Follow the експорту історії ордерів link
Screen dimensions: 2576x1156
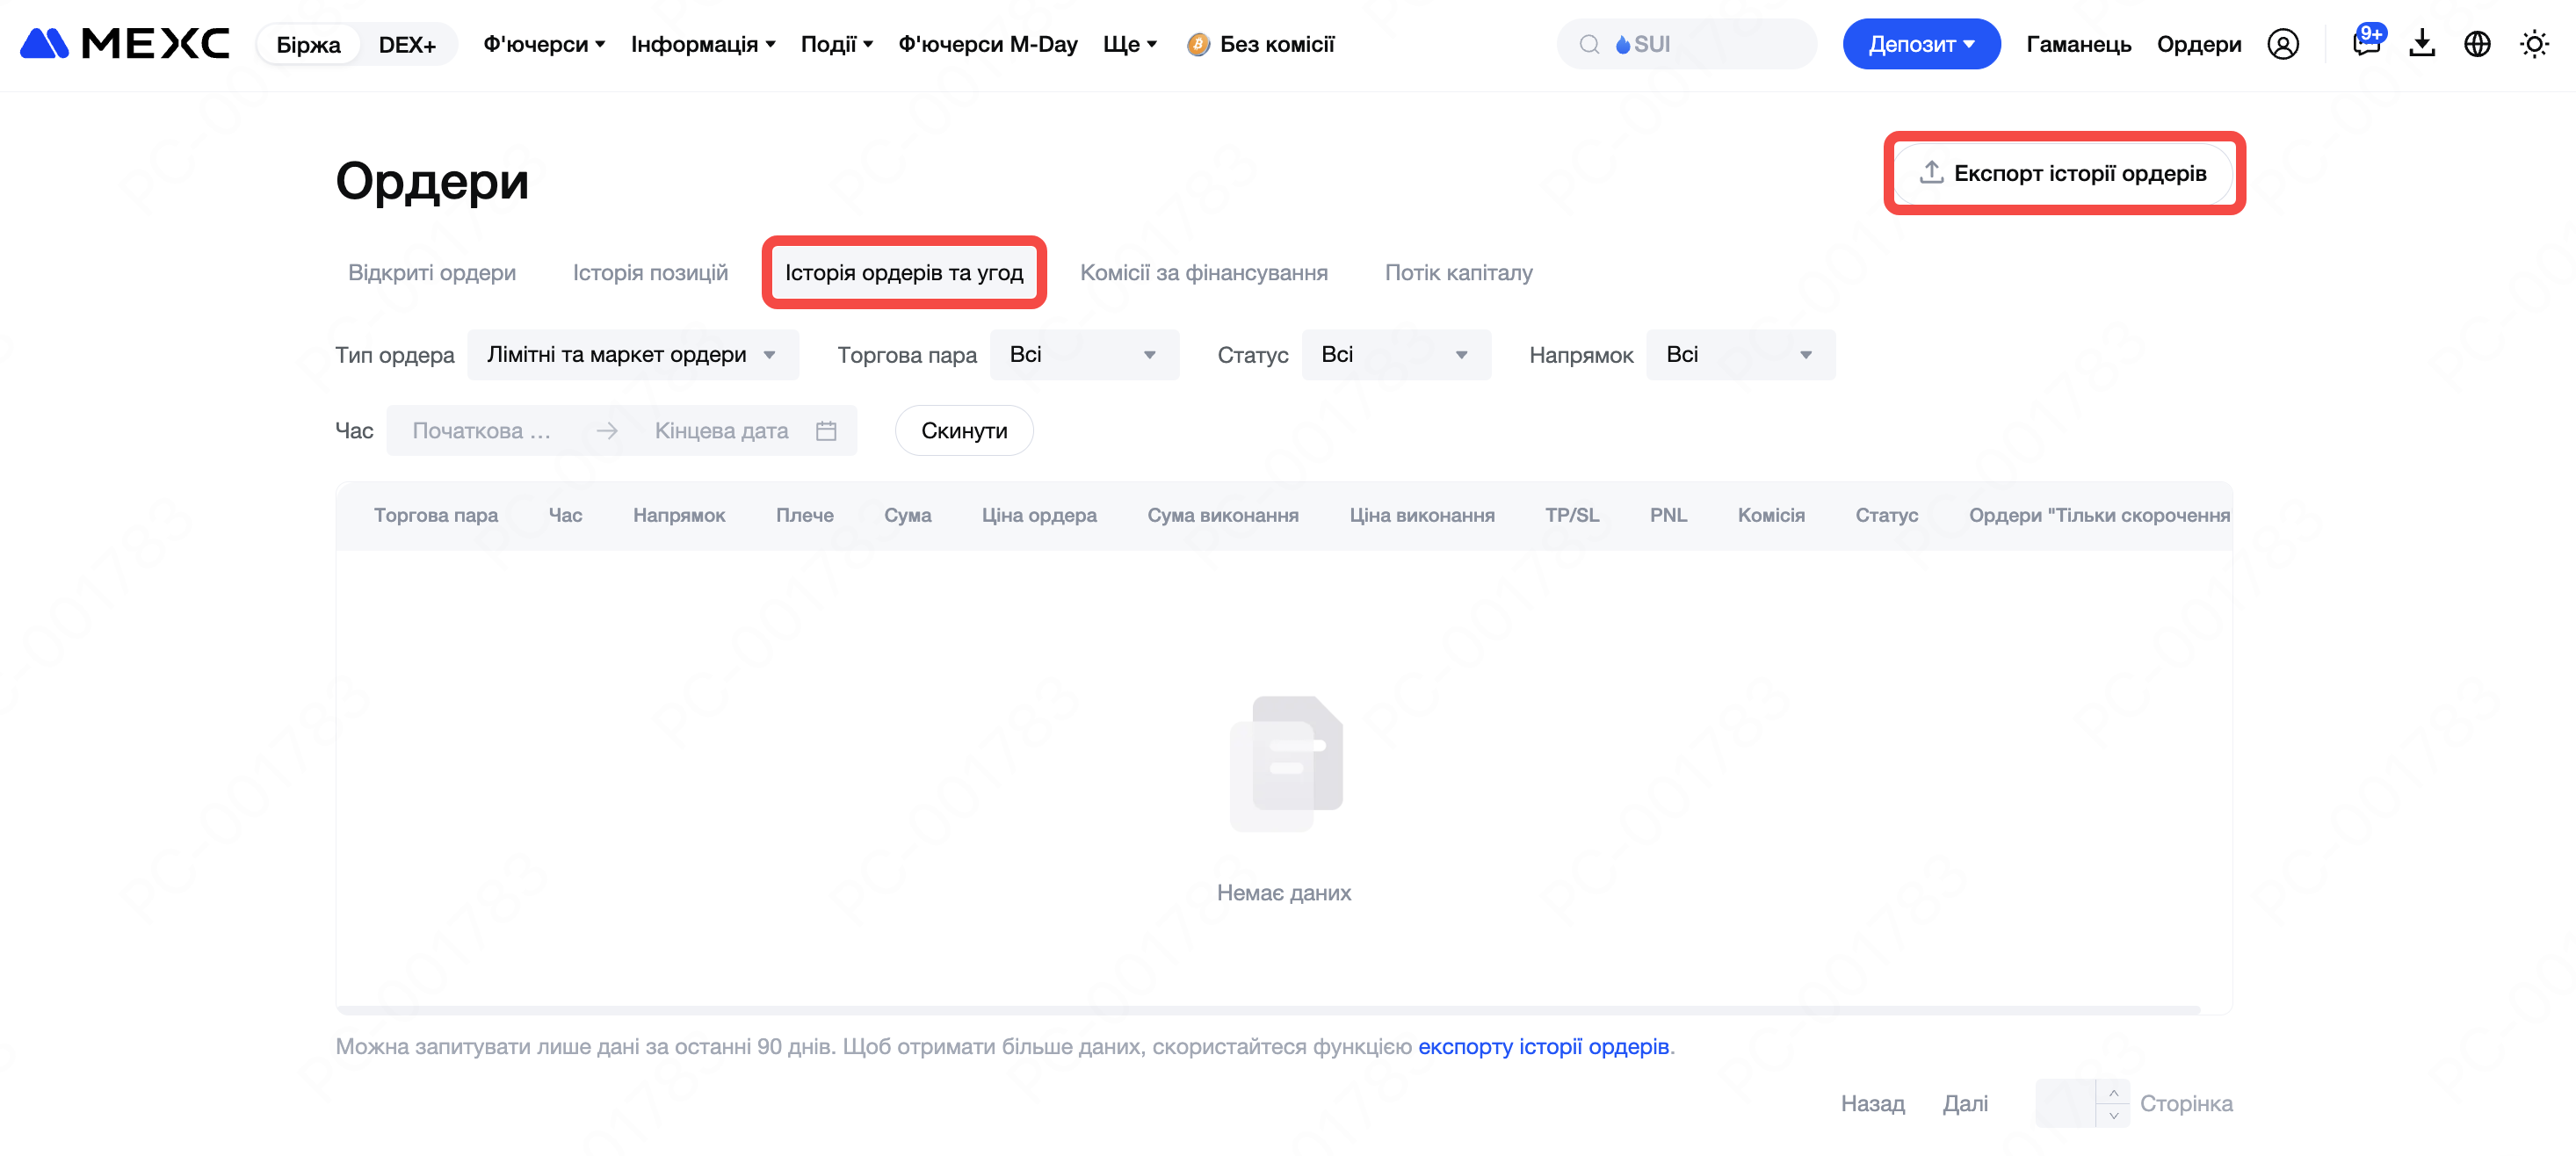[1543, 1047]
